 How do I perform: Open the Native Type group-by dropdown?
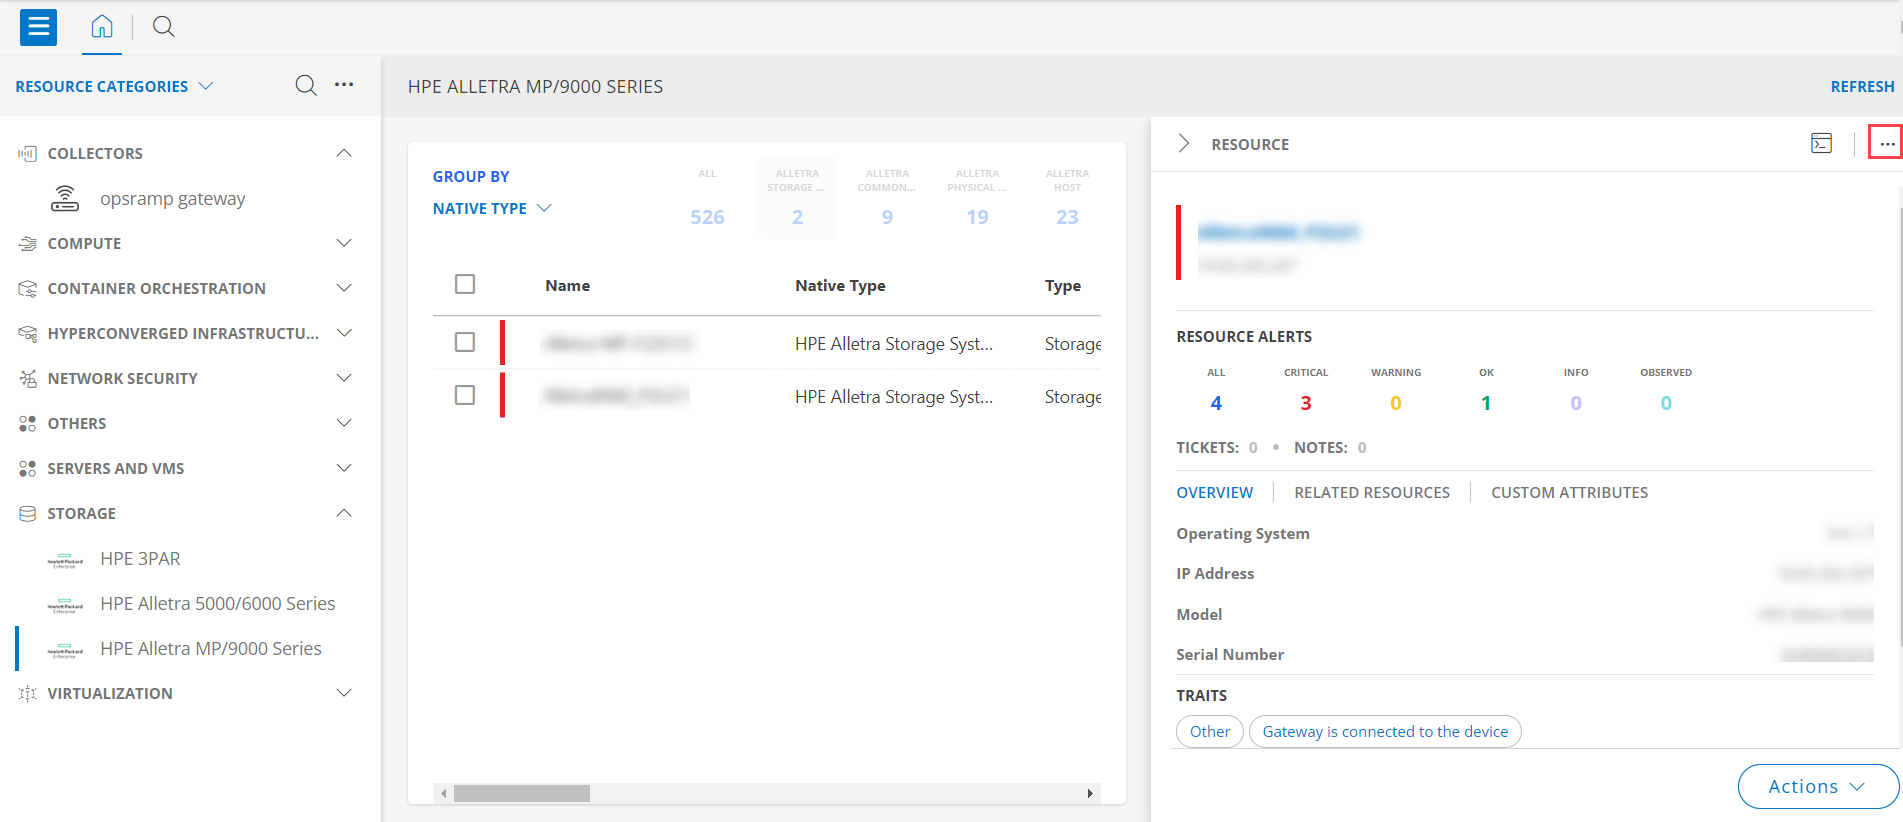tap(492, 209)
